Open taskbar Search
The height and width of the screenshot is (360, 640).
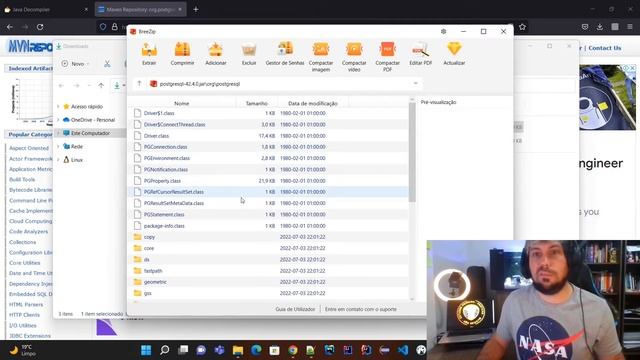coord(164,350)
